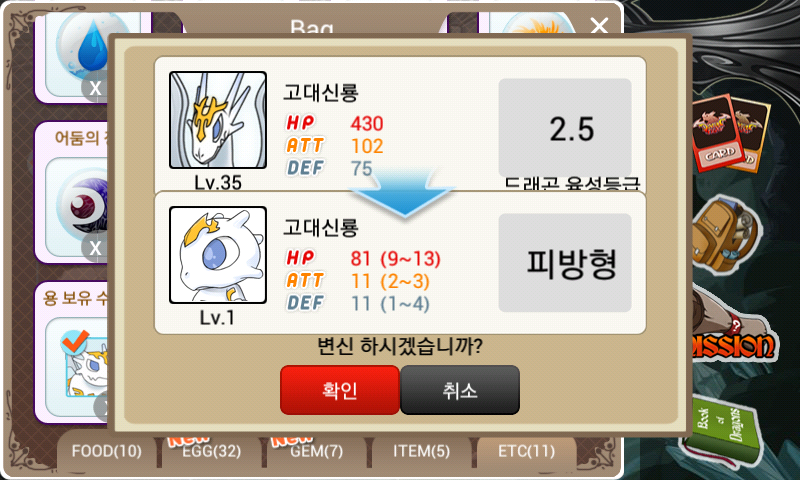The image size is (800, 480).
Task: Open the ITEM(5) tab
Action: (421, 451)
